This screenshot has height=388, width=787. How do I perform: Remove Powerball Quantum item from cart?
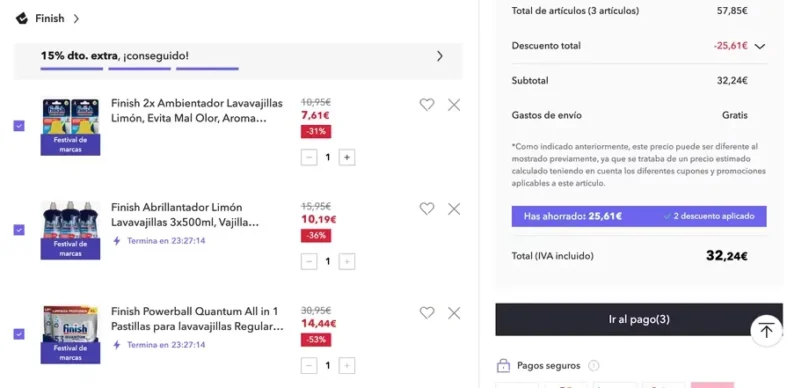[454, 313]
